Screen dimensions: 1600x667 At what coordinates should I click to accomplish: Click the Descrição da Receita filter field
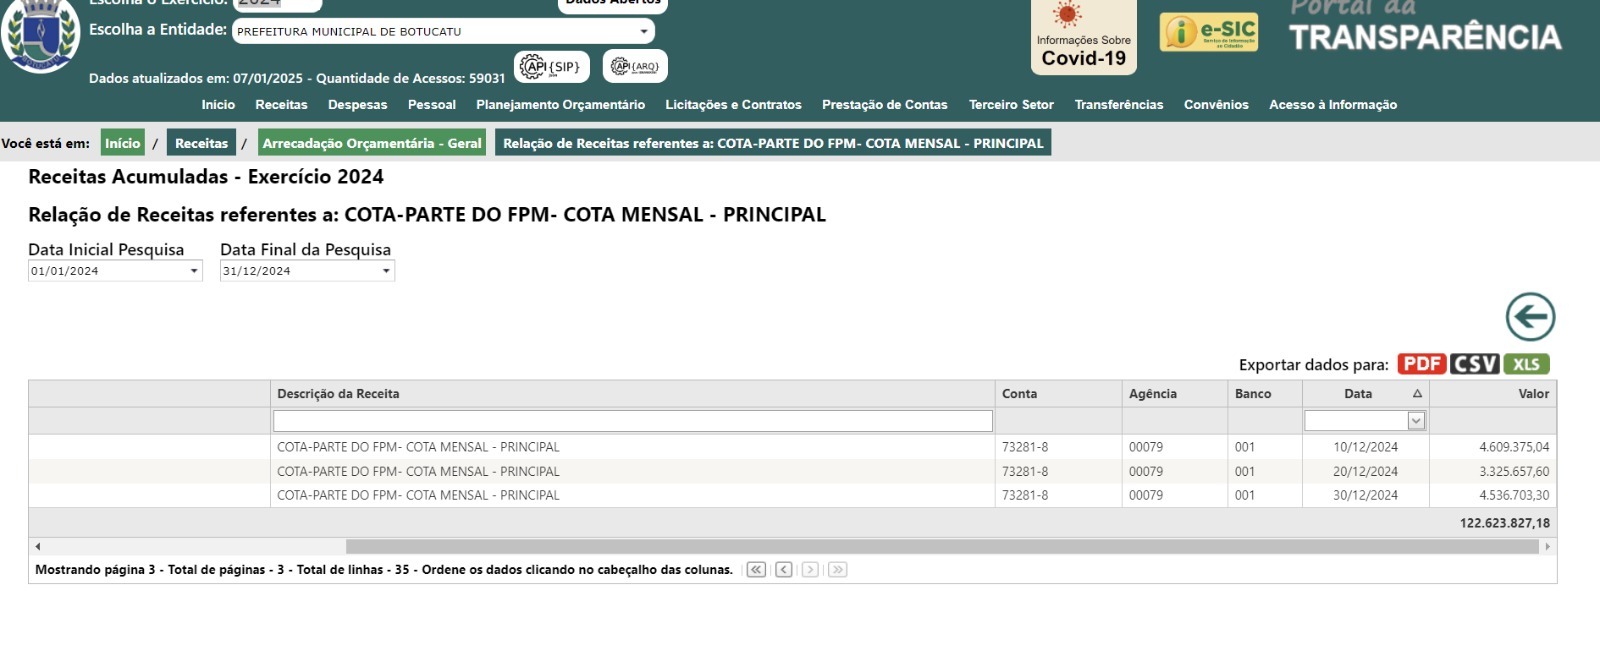(x=632, y=422)
